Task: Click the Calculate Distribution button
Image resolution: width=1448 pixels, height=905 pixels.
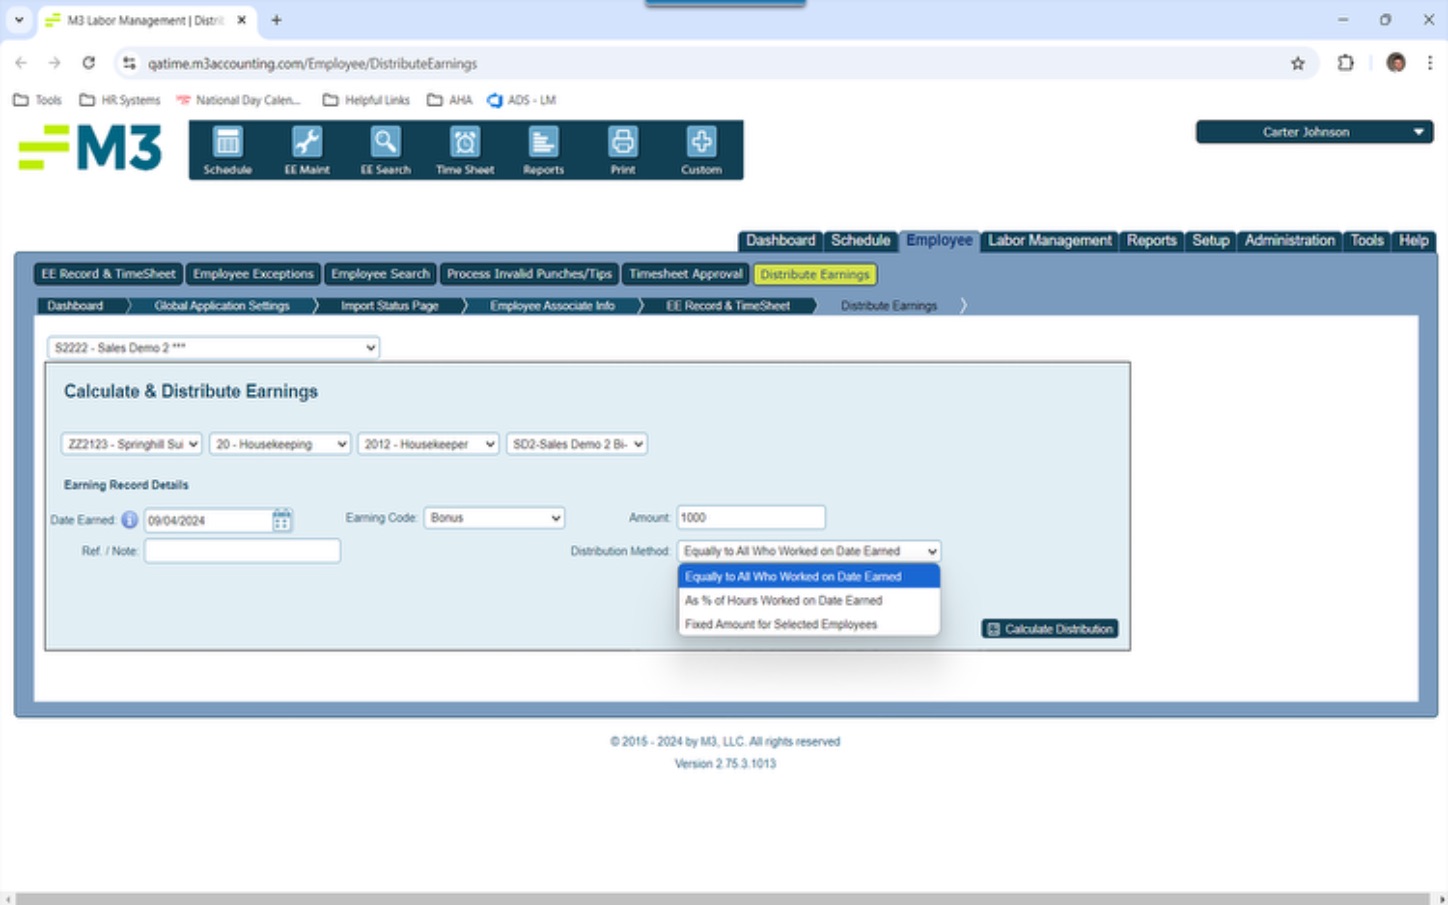Action: [x=1050, y=629]
